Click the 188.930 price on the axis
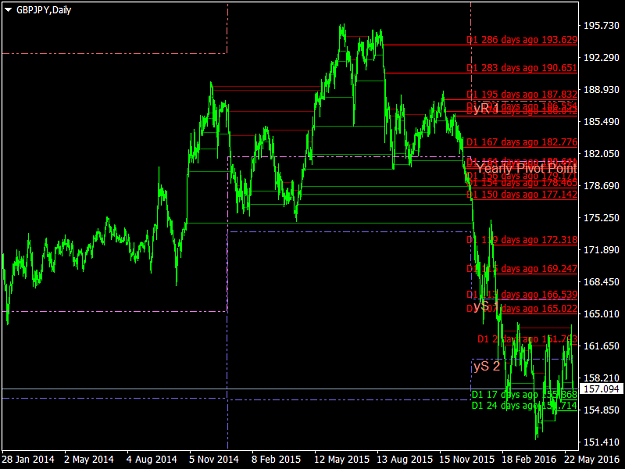The width and height of the screenshot is (625, 469). point(601,90)
